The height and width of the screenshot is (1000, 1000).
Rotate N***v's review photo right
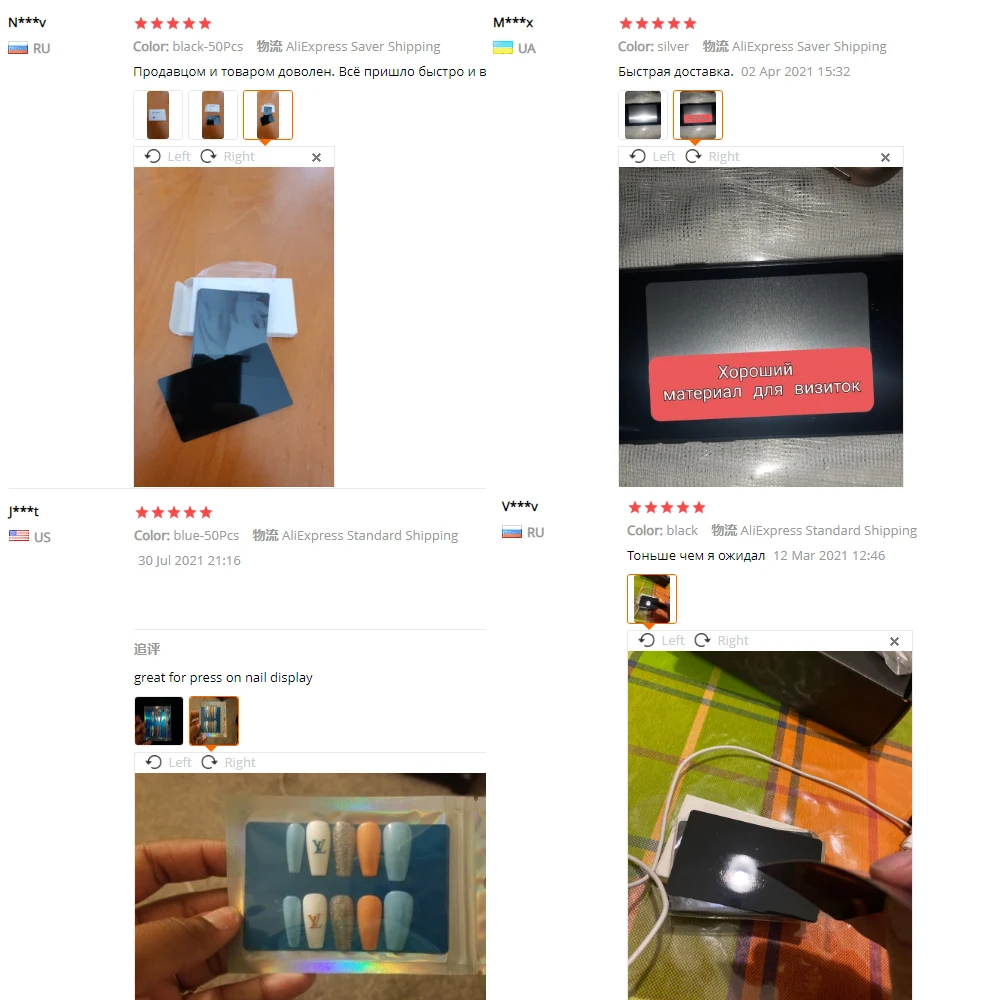(227, 156)
